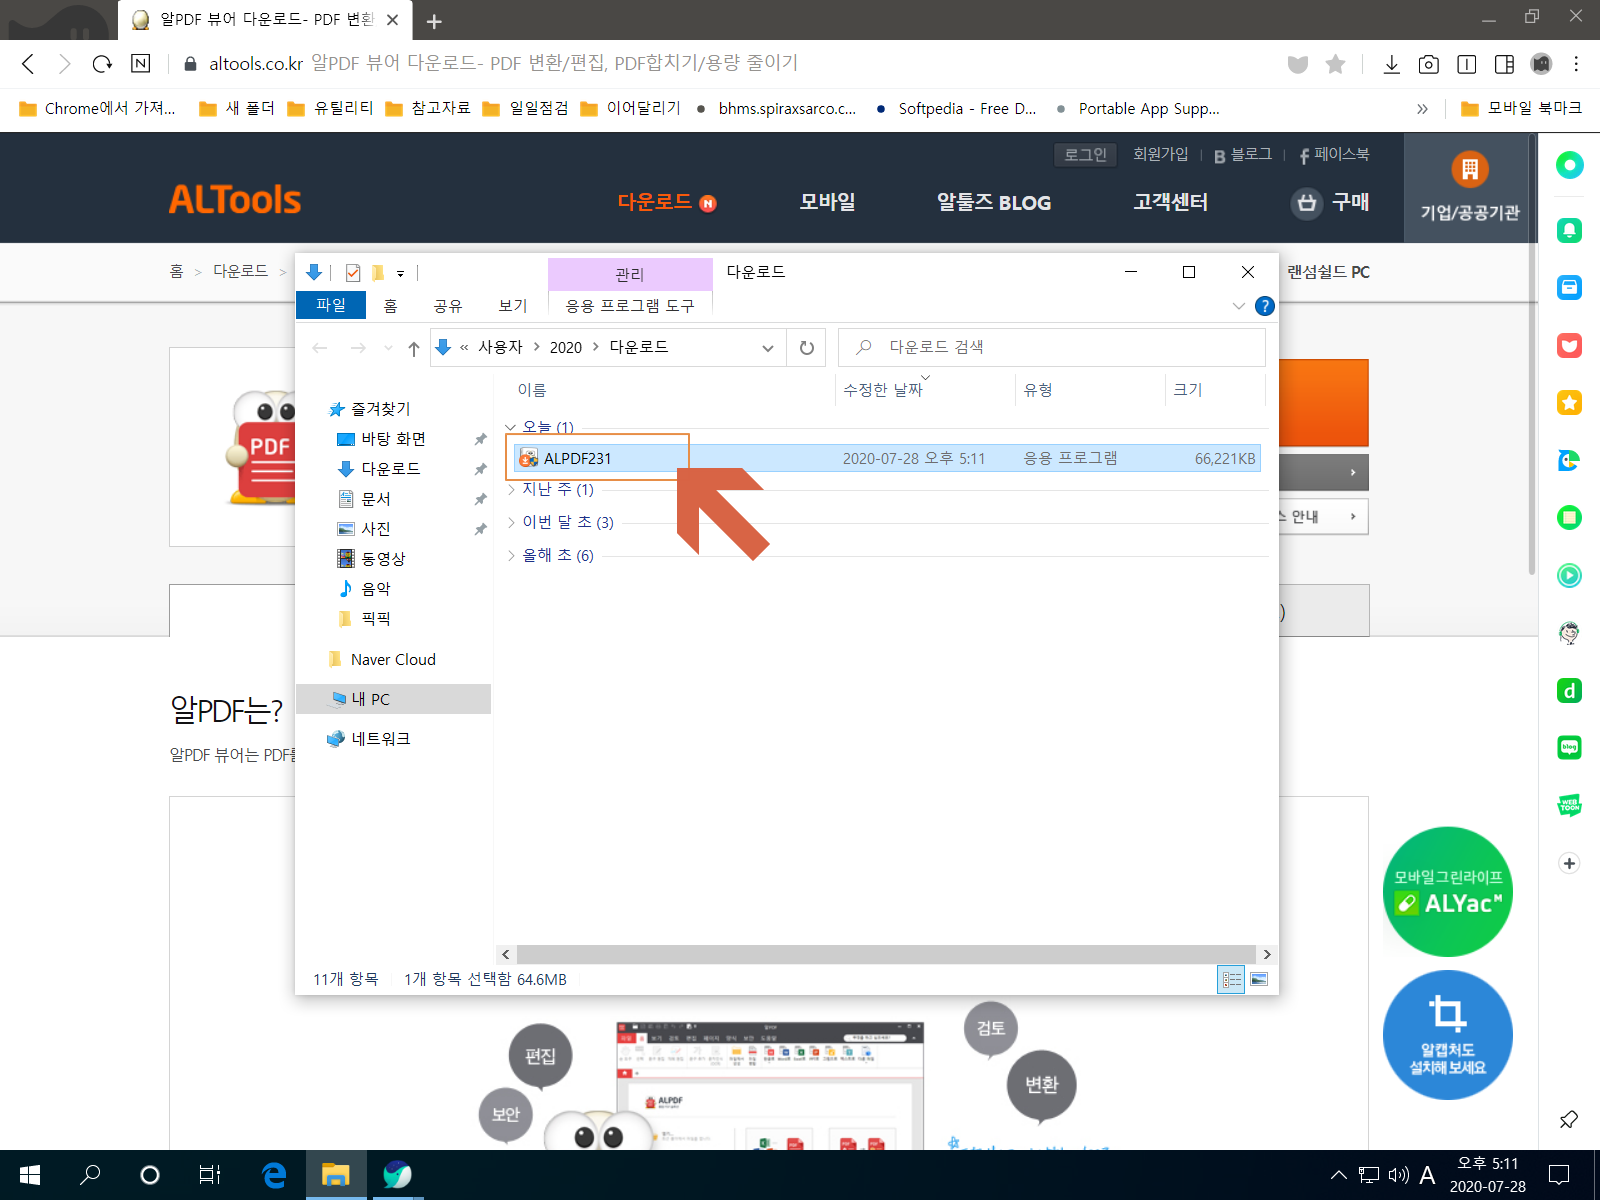1600x1200 pixels.
Task: Switch to details view layout icon
Action: coord(1232,979)
